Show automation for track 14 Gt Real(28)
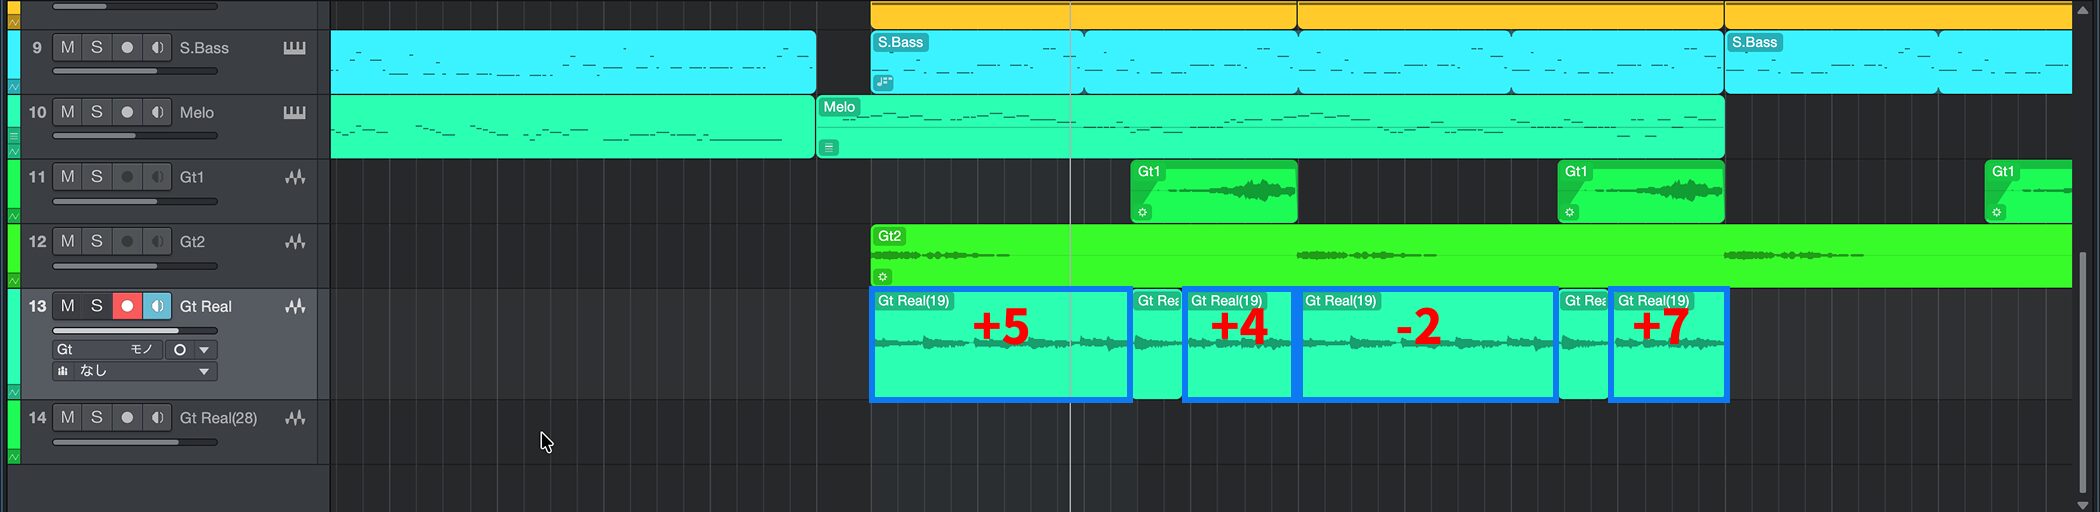Image resolution: width=2100 pixels, height=512 pixels. (14, 457)
